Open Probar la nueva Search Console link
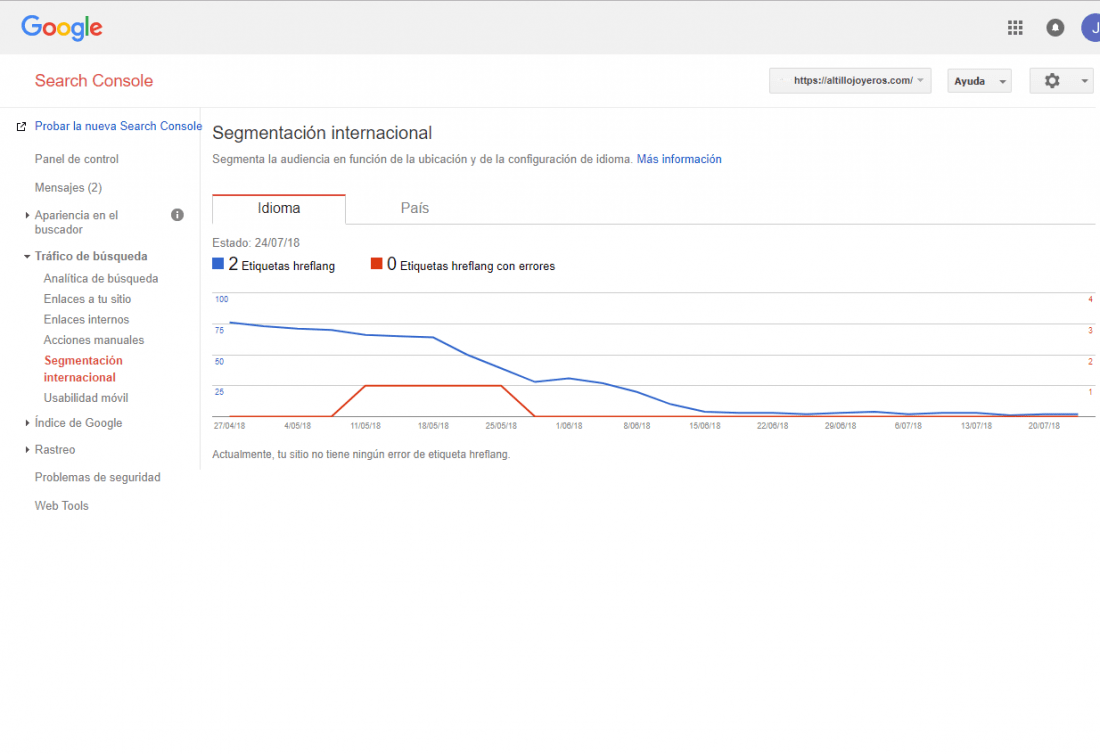The height and width of the screenshot is (754, 1100). click(x=119, y=126)
